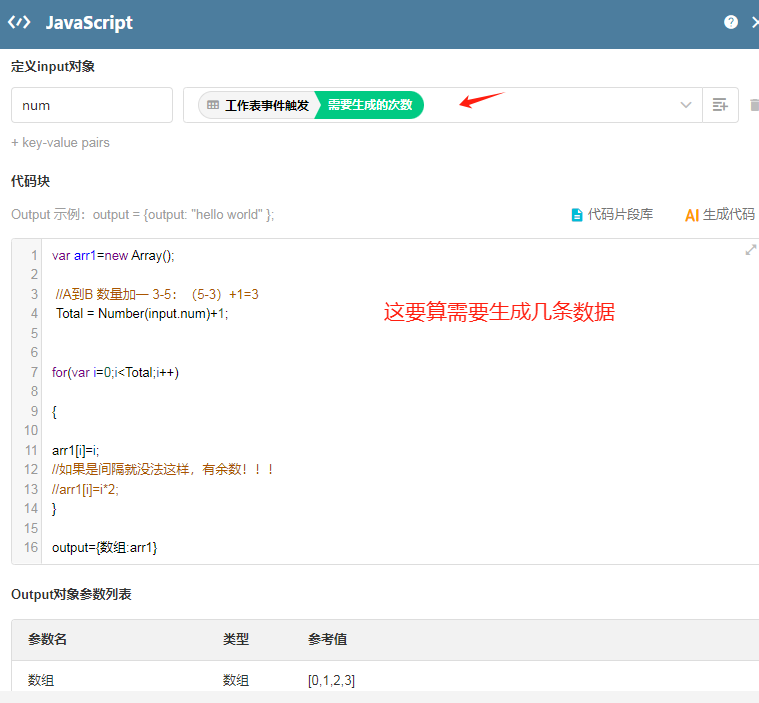This screenshot has height=703, width=759.
Task: Select the 数组 row in output parameters
Action: (x=42, y=680)
